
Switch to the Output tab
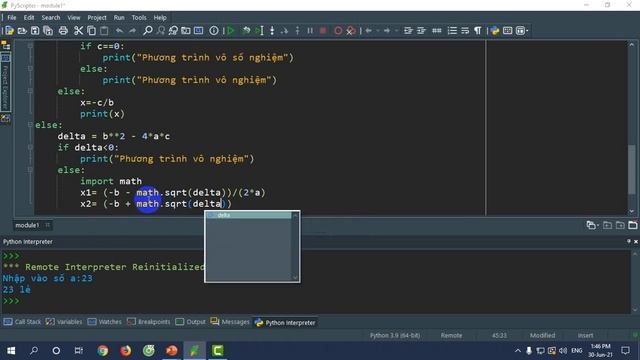coord(191,322)
